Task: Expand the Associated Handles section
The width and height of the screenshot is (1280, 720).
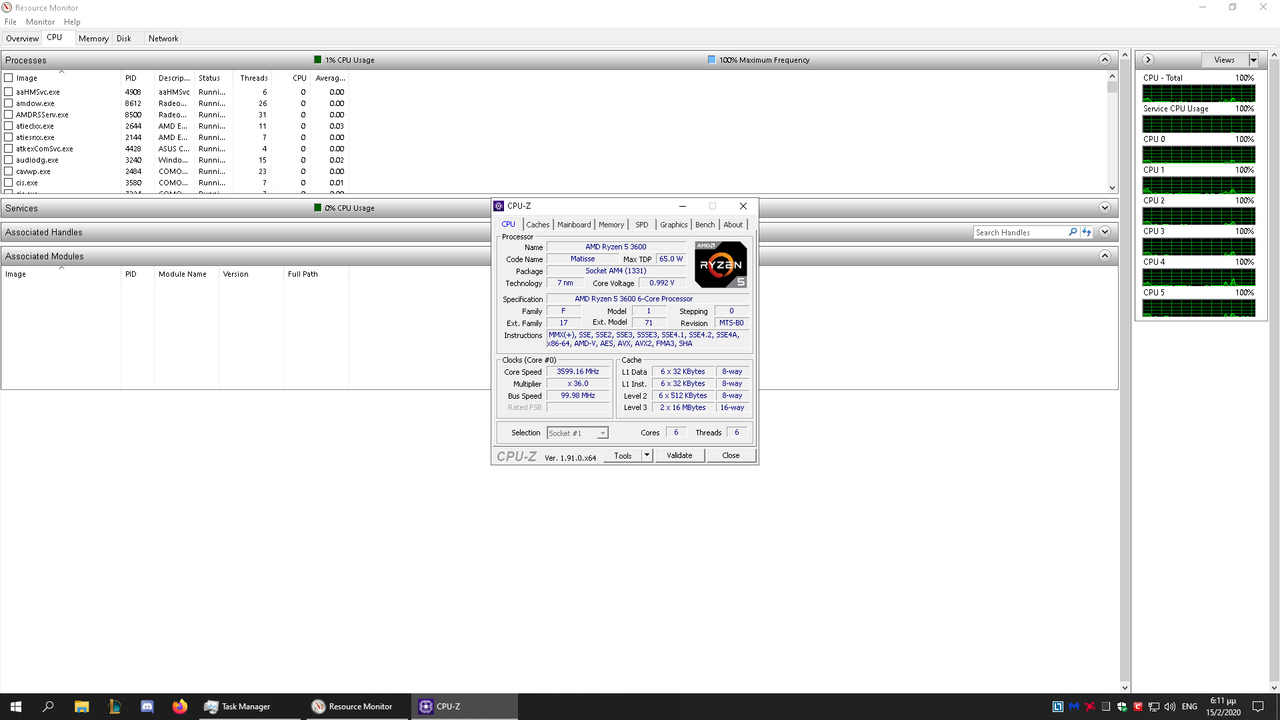Action: coord(1105,232)
